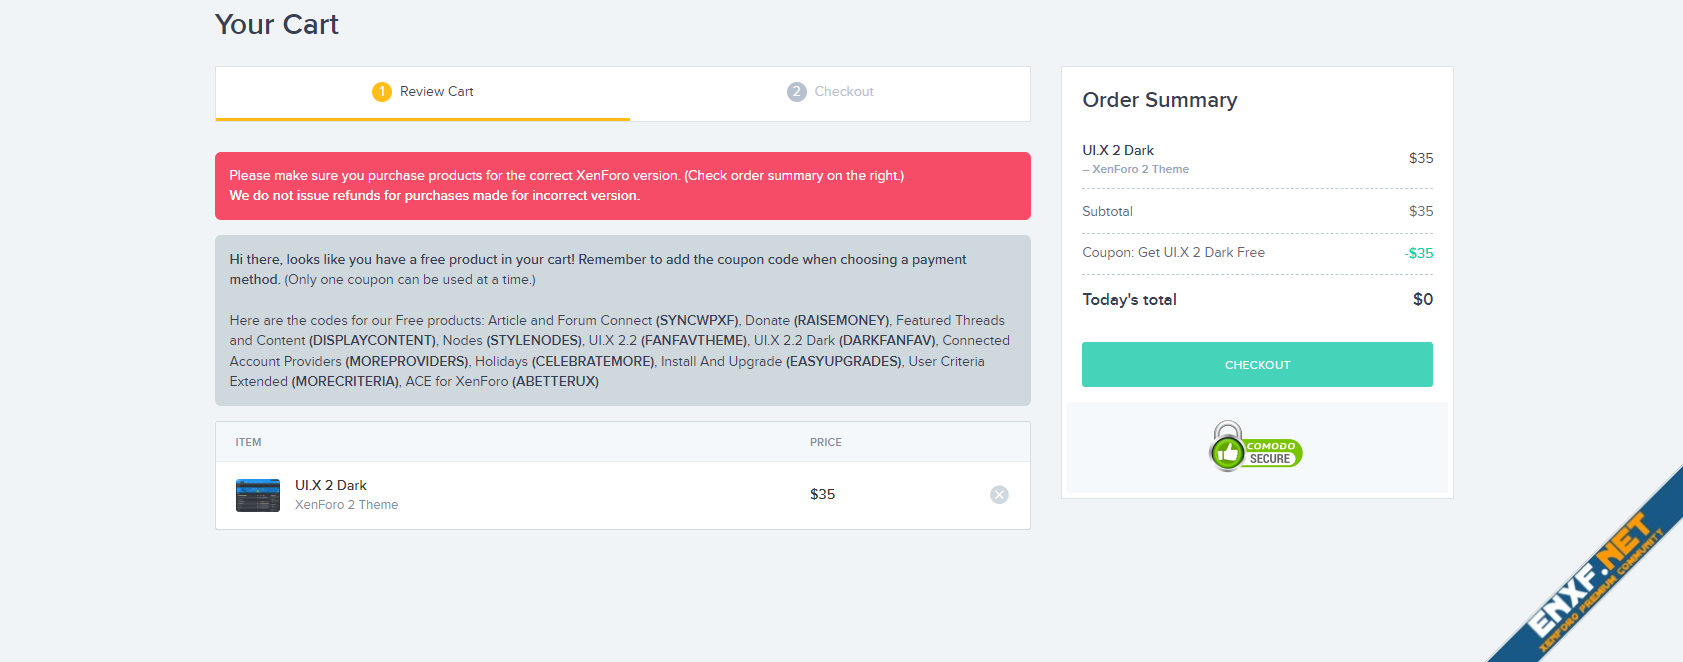Click the FANFAVTHEME coupon code

pos(694,340)
